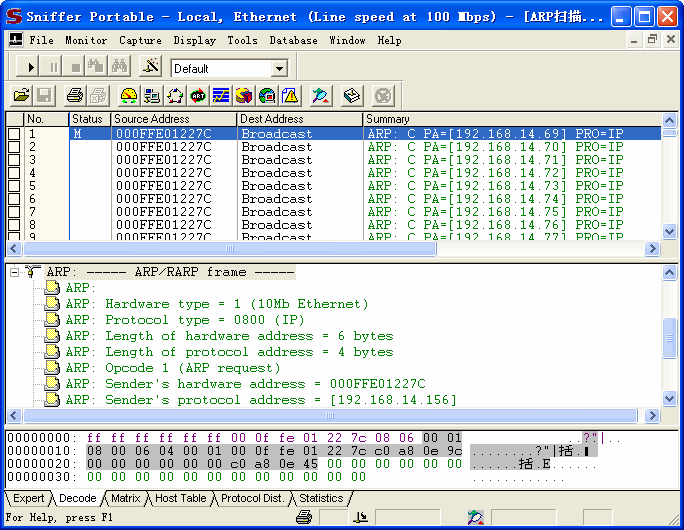Open the Protocol Distribution icon
Viewport: 684px width, 530px height.
click(x=244, y=96)
